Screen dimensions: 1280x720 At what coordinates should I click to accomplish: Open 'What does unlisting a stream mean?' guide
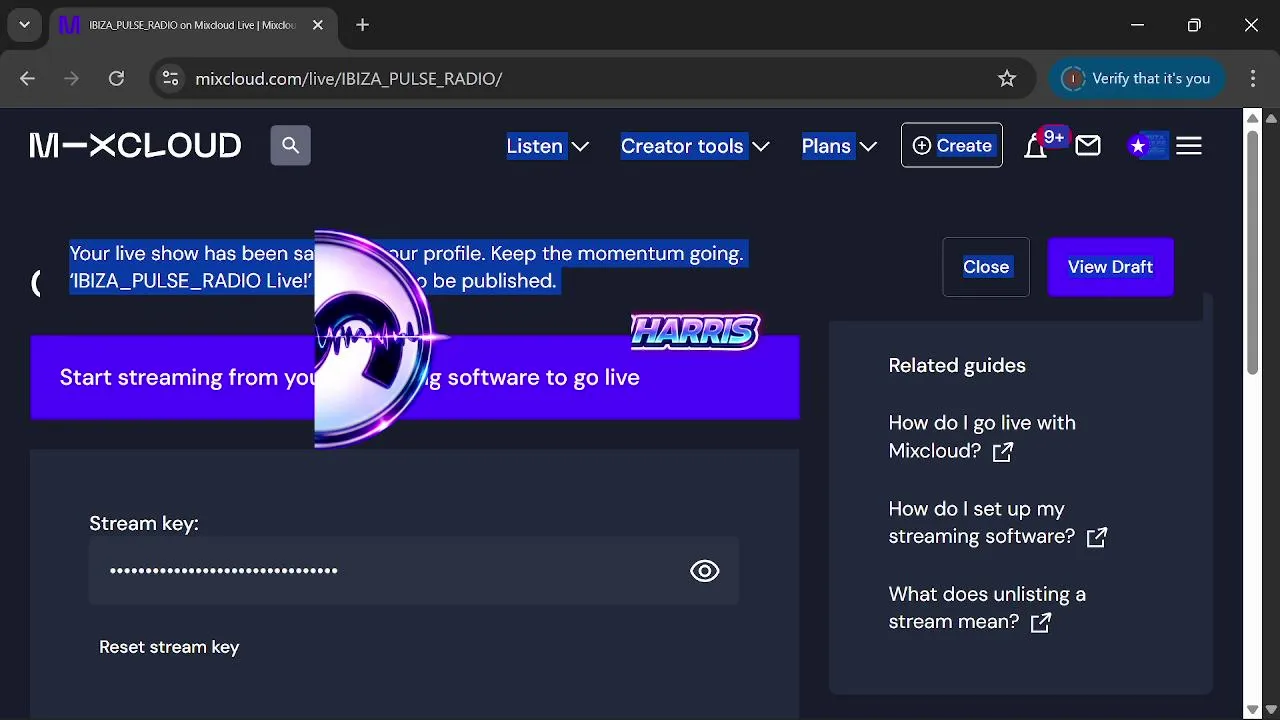tap(987, 608)
